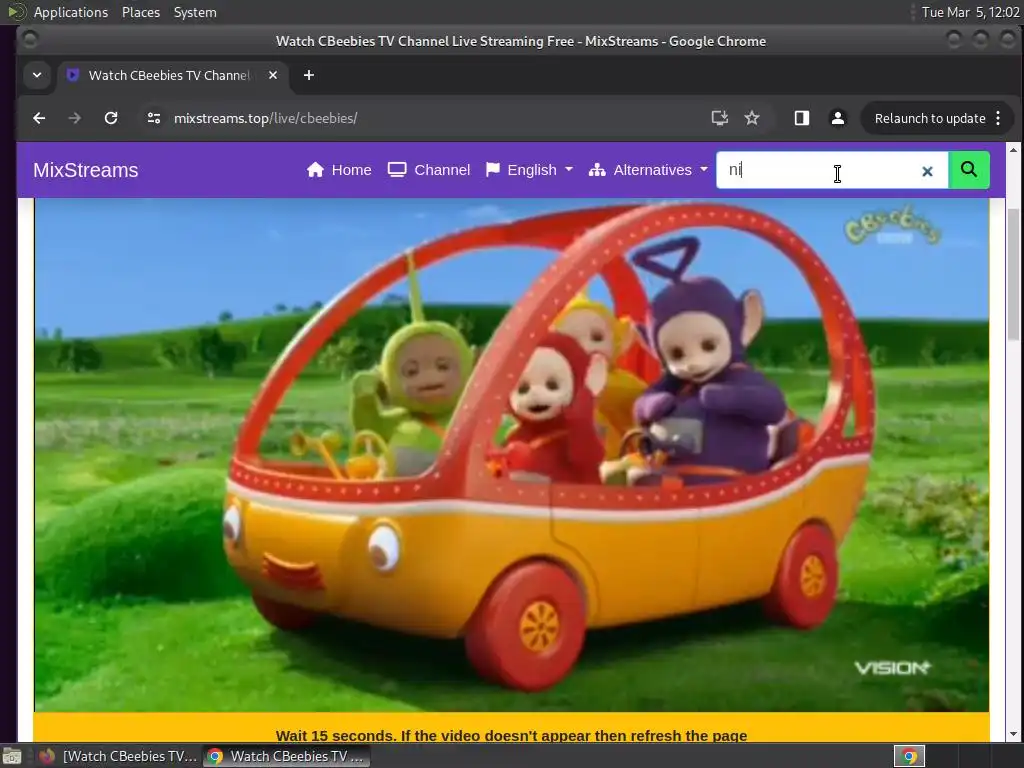Go back with the browser back arrow
Screen dimensions: 1024x768
click(39, 118)
